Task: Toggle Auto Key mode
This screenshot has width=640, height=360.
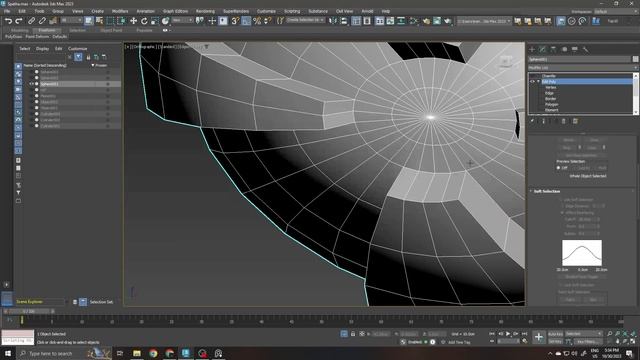Action: tap(555, 334)
